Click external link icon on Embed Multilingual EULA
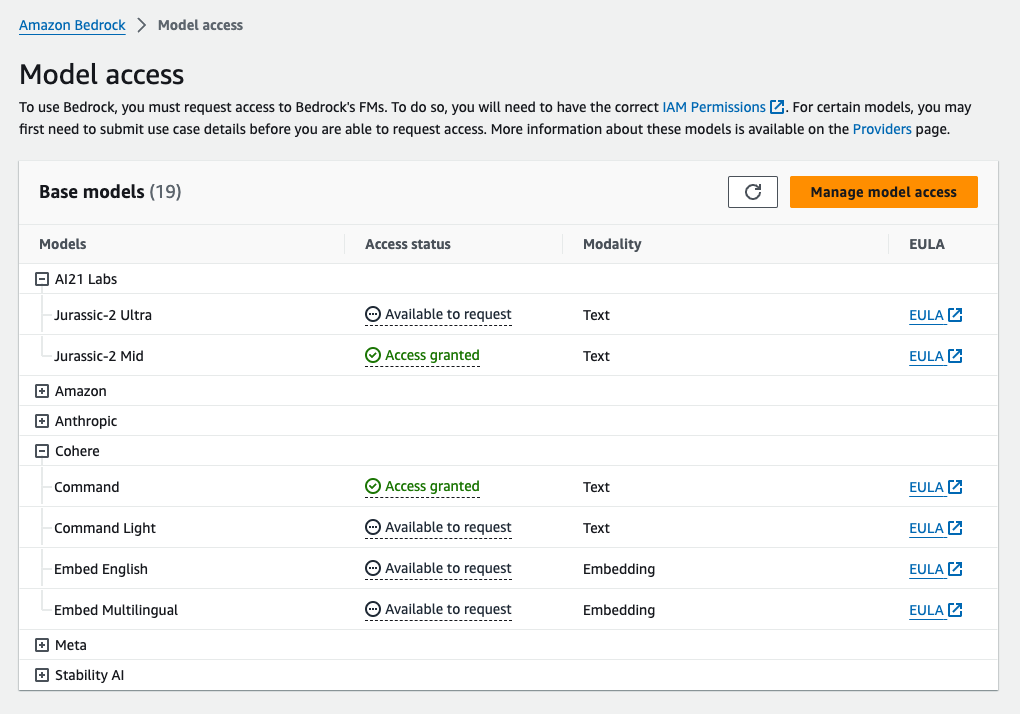The height and width of the screenshot is (714, 1020). point(953,609)
